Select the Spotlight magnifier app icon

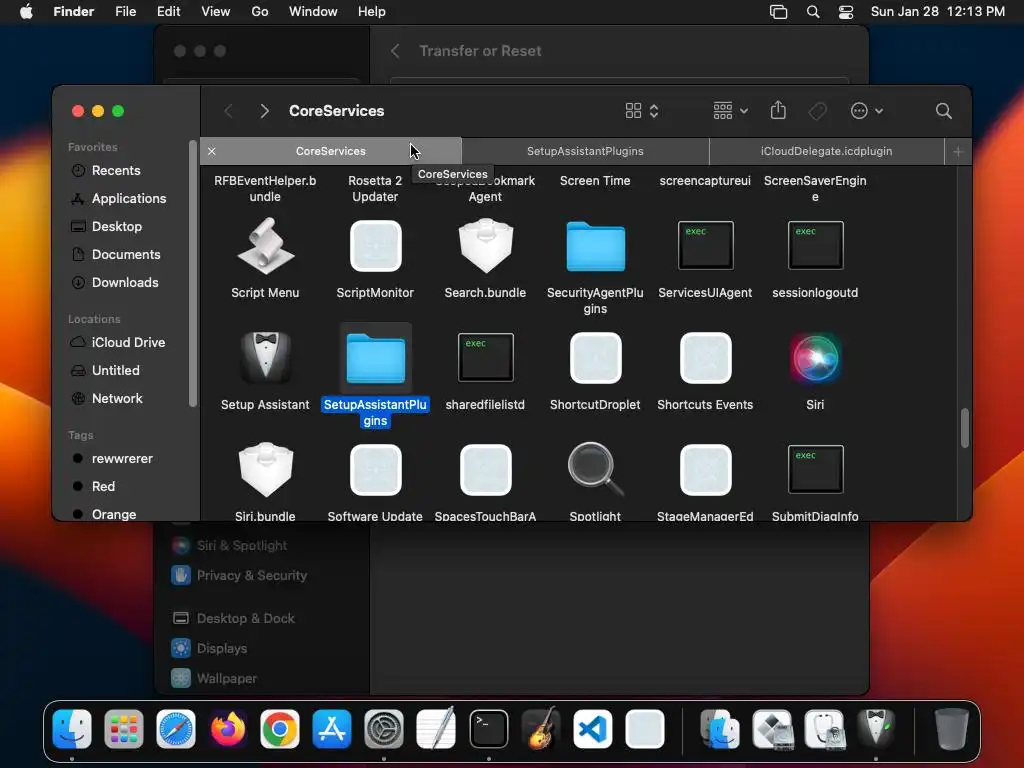[x=595, y=469]
